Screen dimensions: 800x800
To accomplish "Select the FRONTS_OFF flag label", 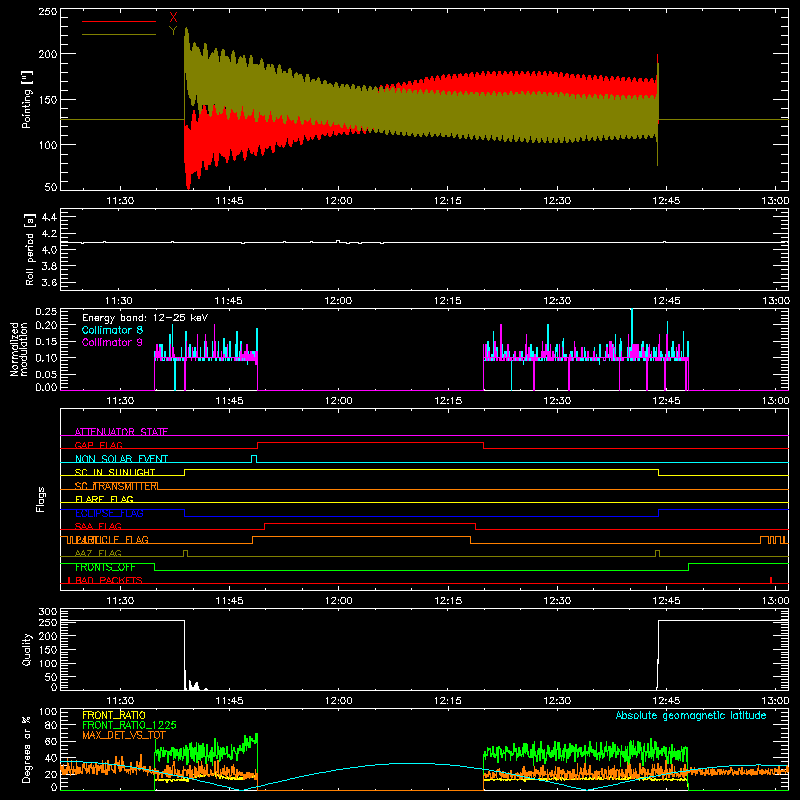I will pyautogui.click(x=105, y=567).
